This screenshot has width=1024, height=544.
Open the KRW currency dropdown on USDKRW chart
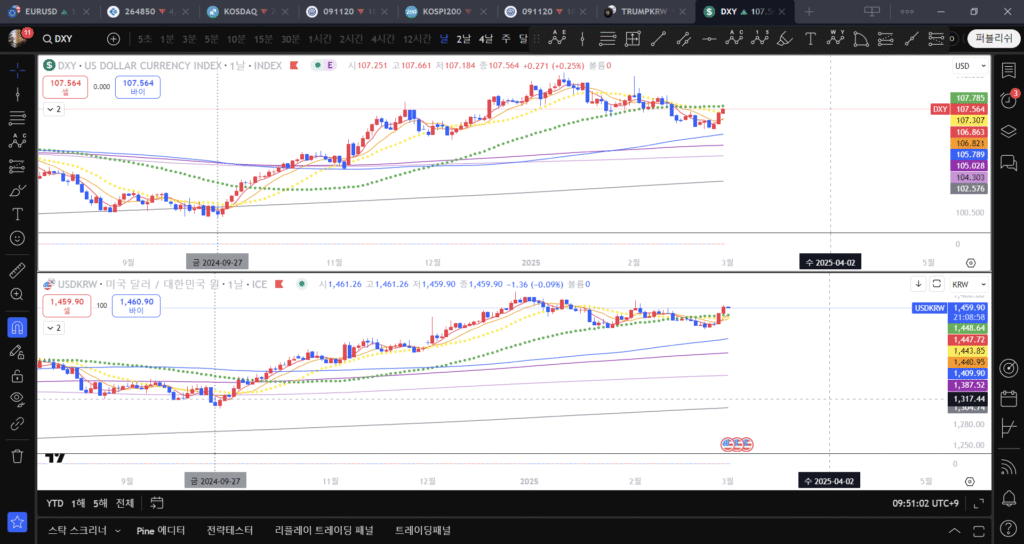(968, 284)
